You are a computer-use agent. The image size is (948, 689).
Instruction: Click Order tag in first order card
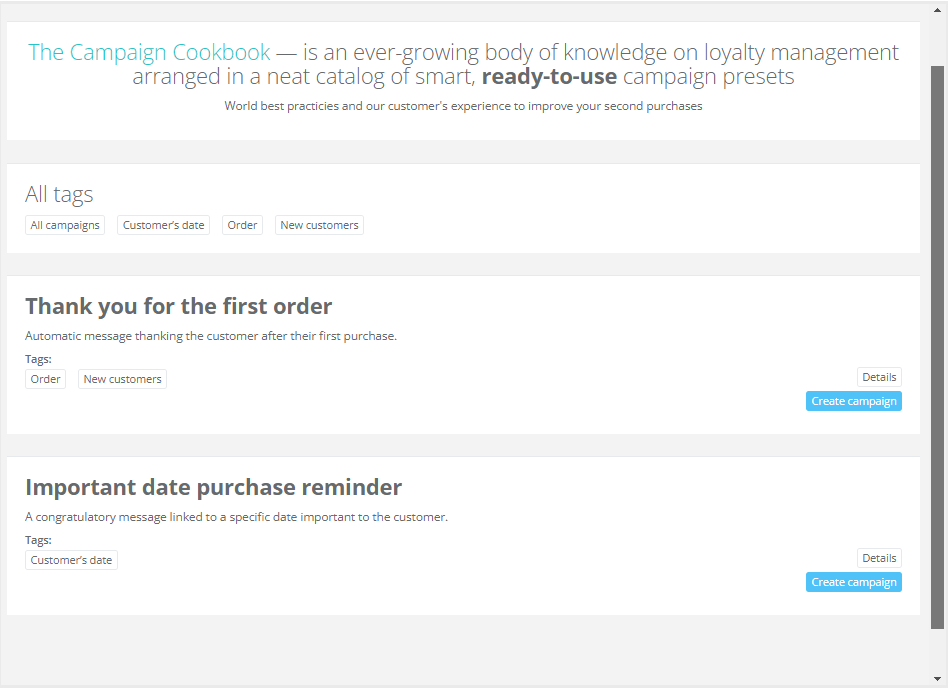click(x=45, y=379)
